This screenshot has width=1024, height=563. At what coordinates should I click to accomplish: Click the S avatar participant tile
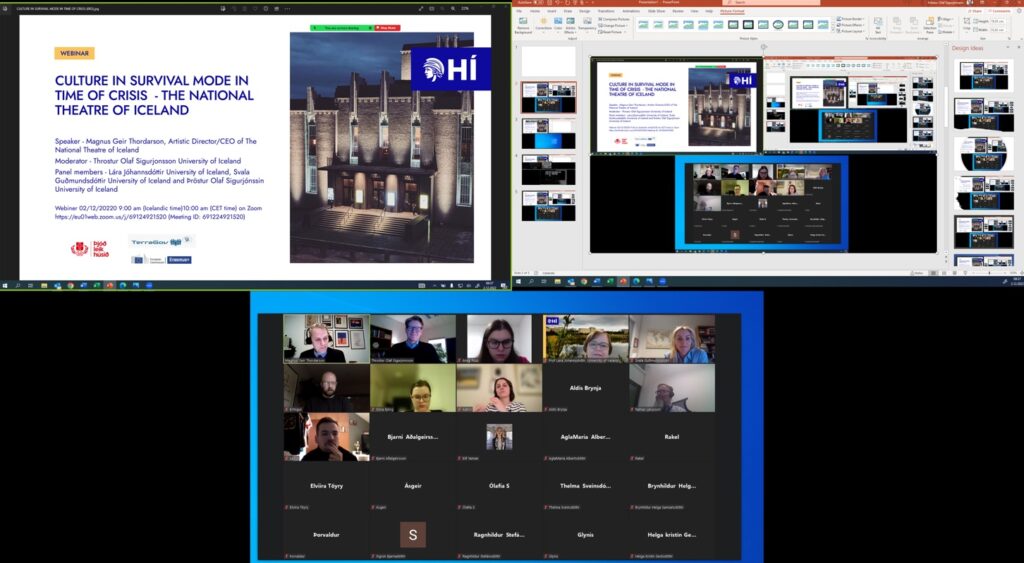point(413,535)
